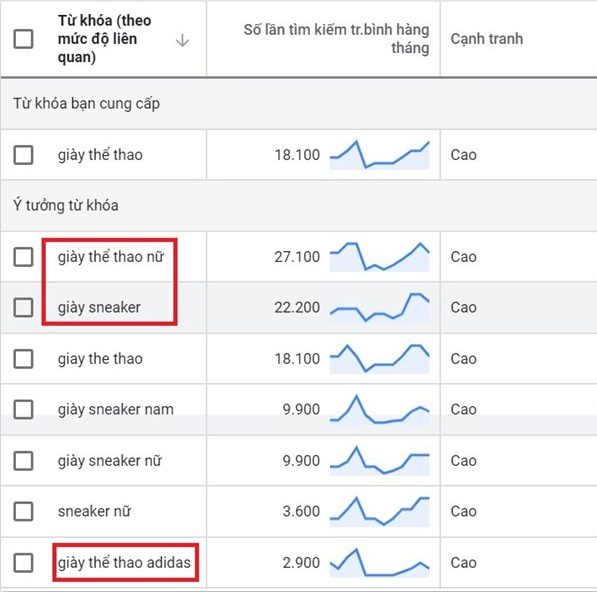597x592 pixels.
Task: View trend sparkline for 'giay the thao'
Action: [x=380, y=359]
